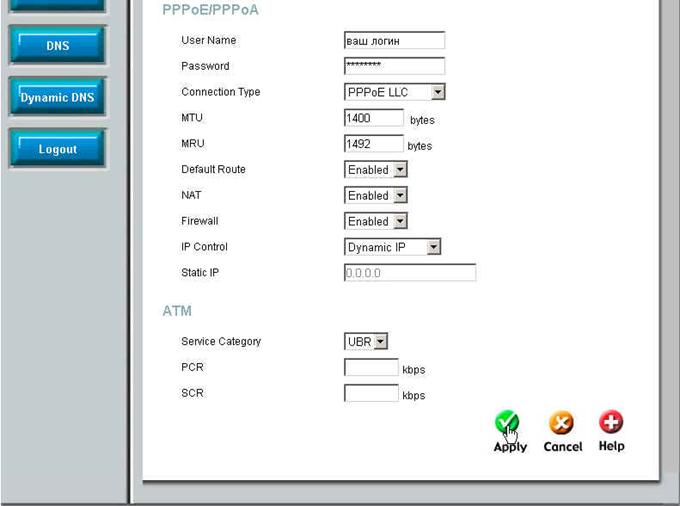Click the User Name label
The height and width of the screenshot is (506, 680).
(x=209, y=40)
